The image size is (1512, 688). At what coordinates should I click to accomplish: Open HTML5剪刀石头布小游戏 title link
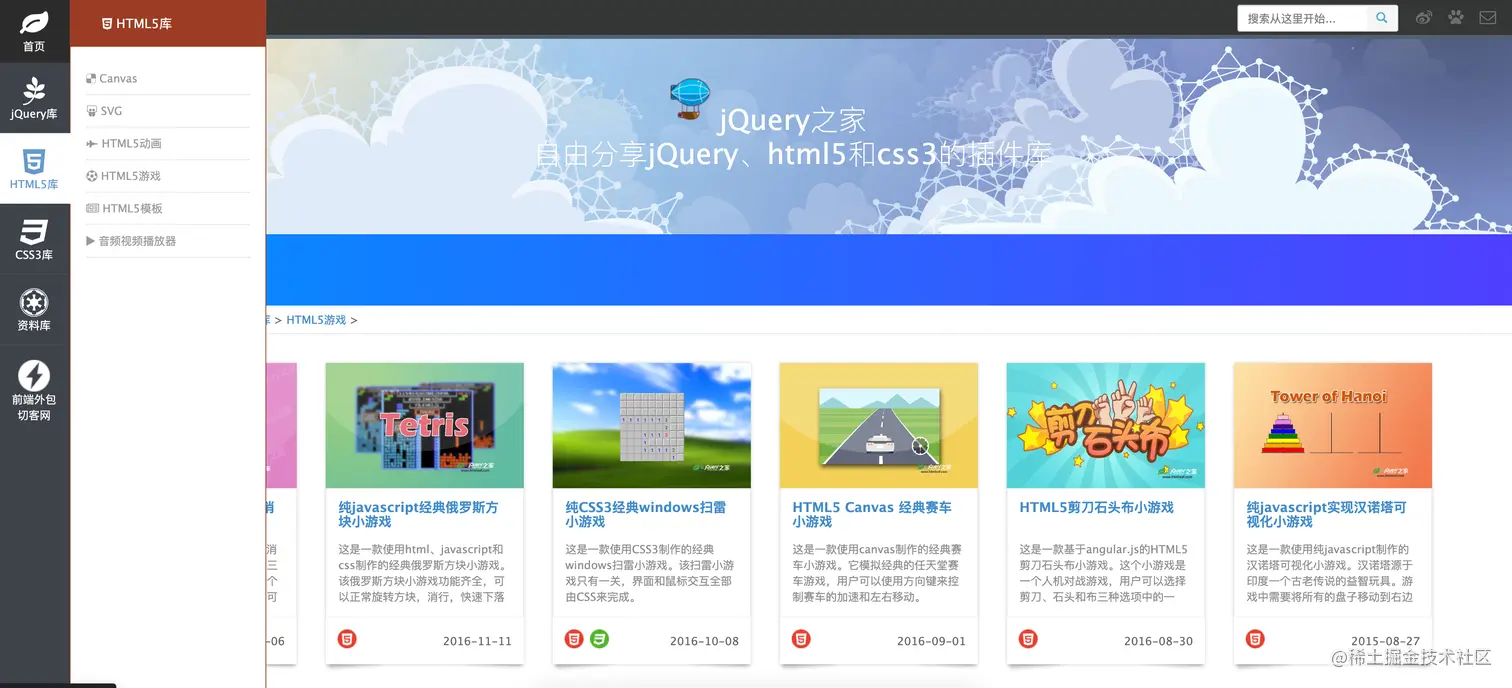1096,507
